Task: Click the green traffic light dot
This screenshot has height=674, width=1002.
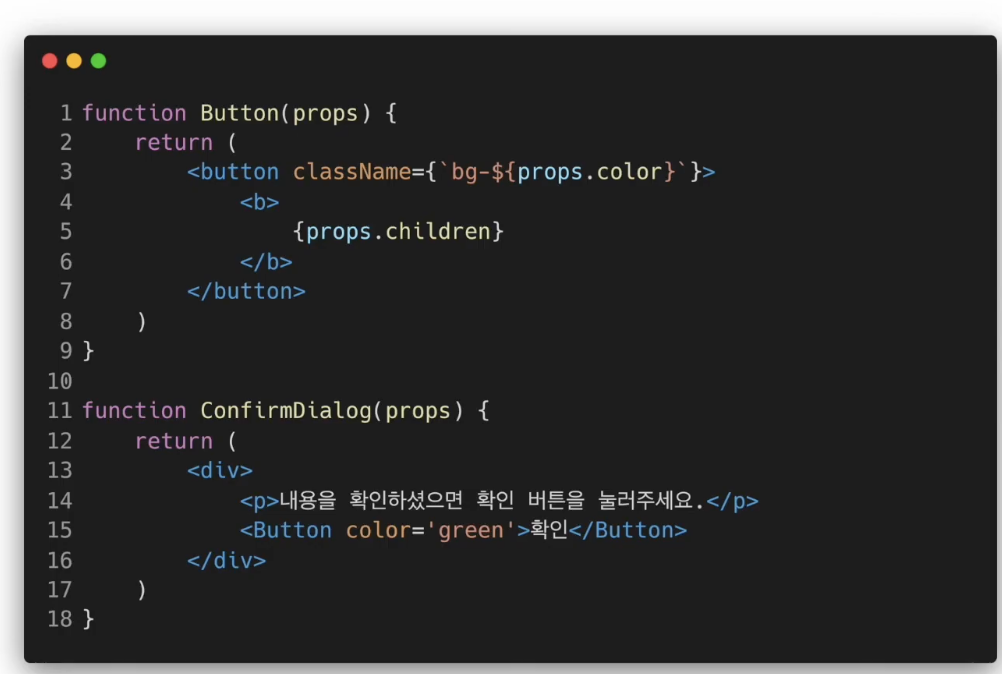Action: pyautogui.click(x=98, y=60)
